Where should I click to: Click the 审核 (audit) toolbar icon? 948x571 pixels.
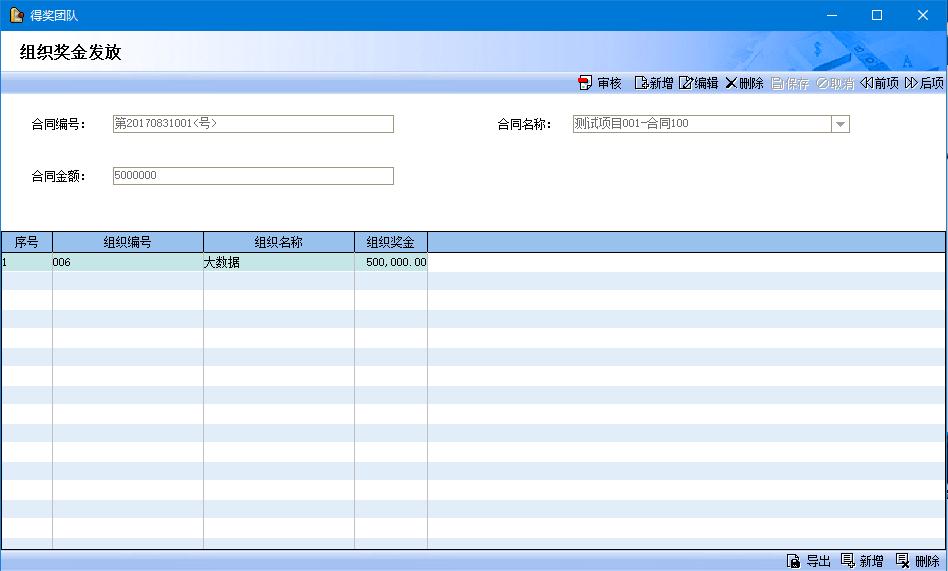click(x=585, y=83)
